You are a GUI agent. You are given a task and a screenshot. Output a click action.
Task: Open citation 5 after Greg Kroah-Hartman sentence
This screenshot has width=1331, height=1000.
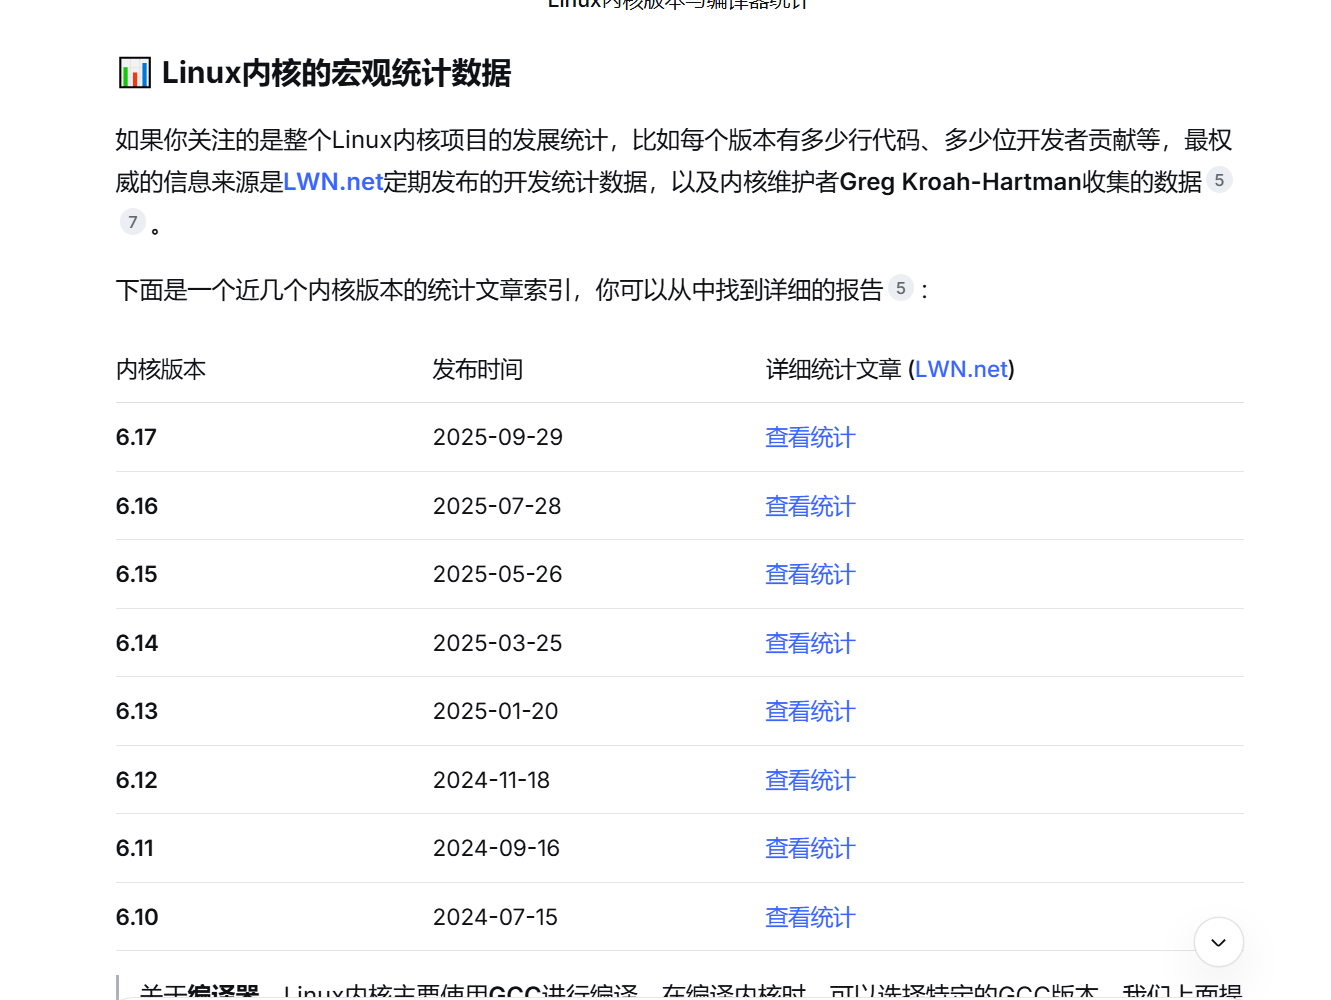1218,181
